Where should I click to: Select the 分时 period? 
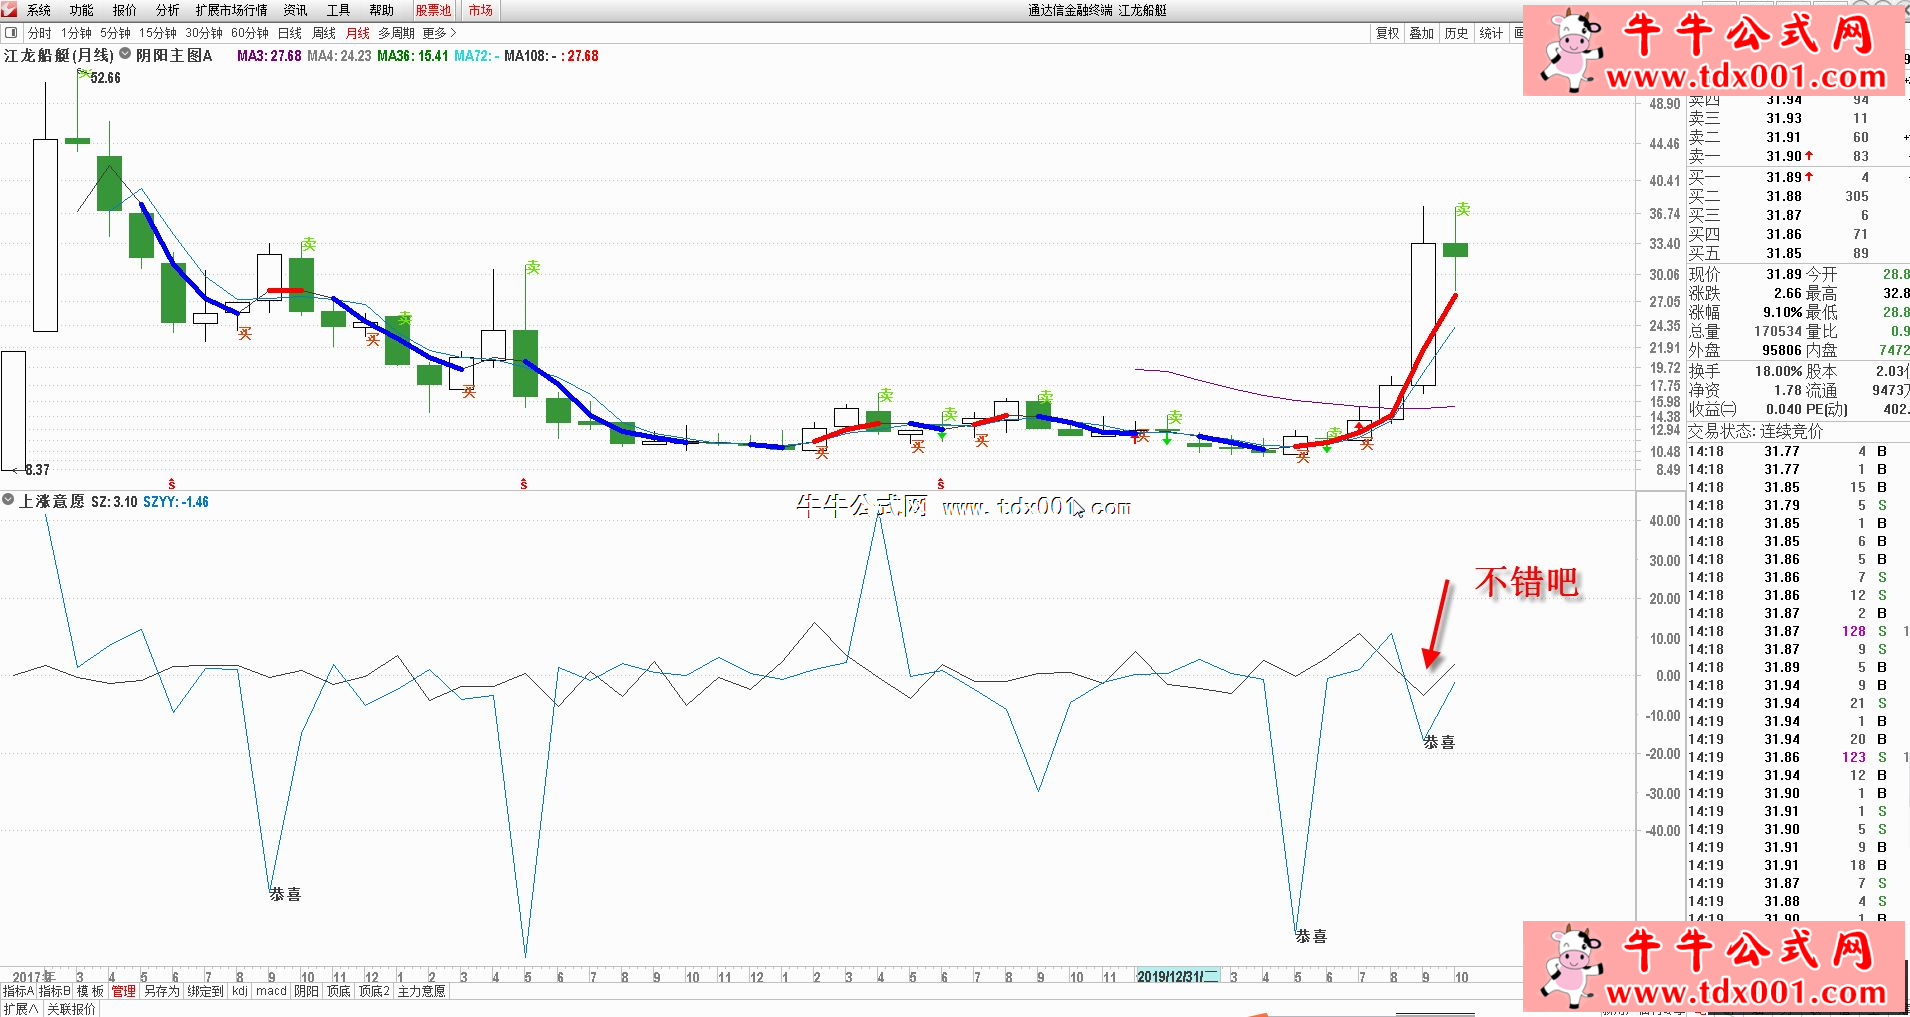(40, 33)
